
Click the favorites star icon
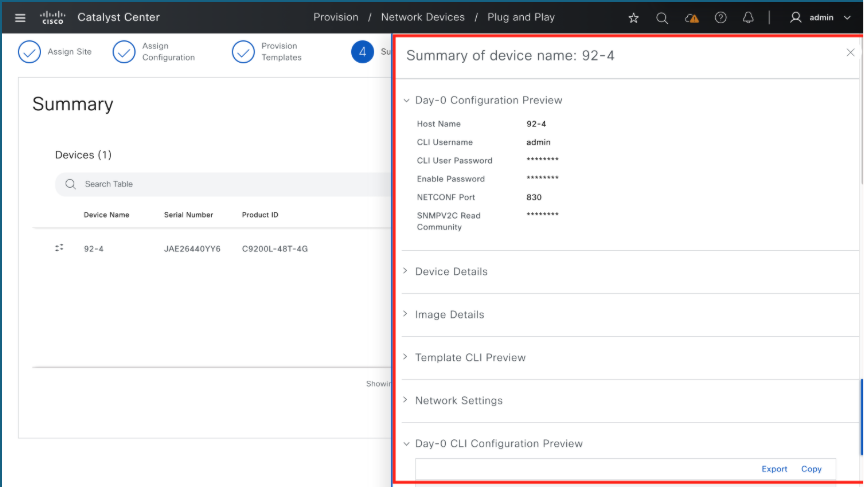coord(634,18)
